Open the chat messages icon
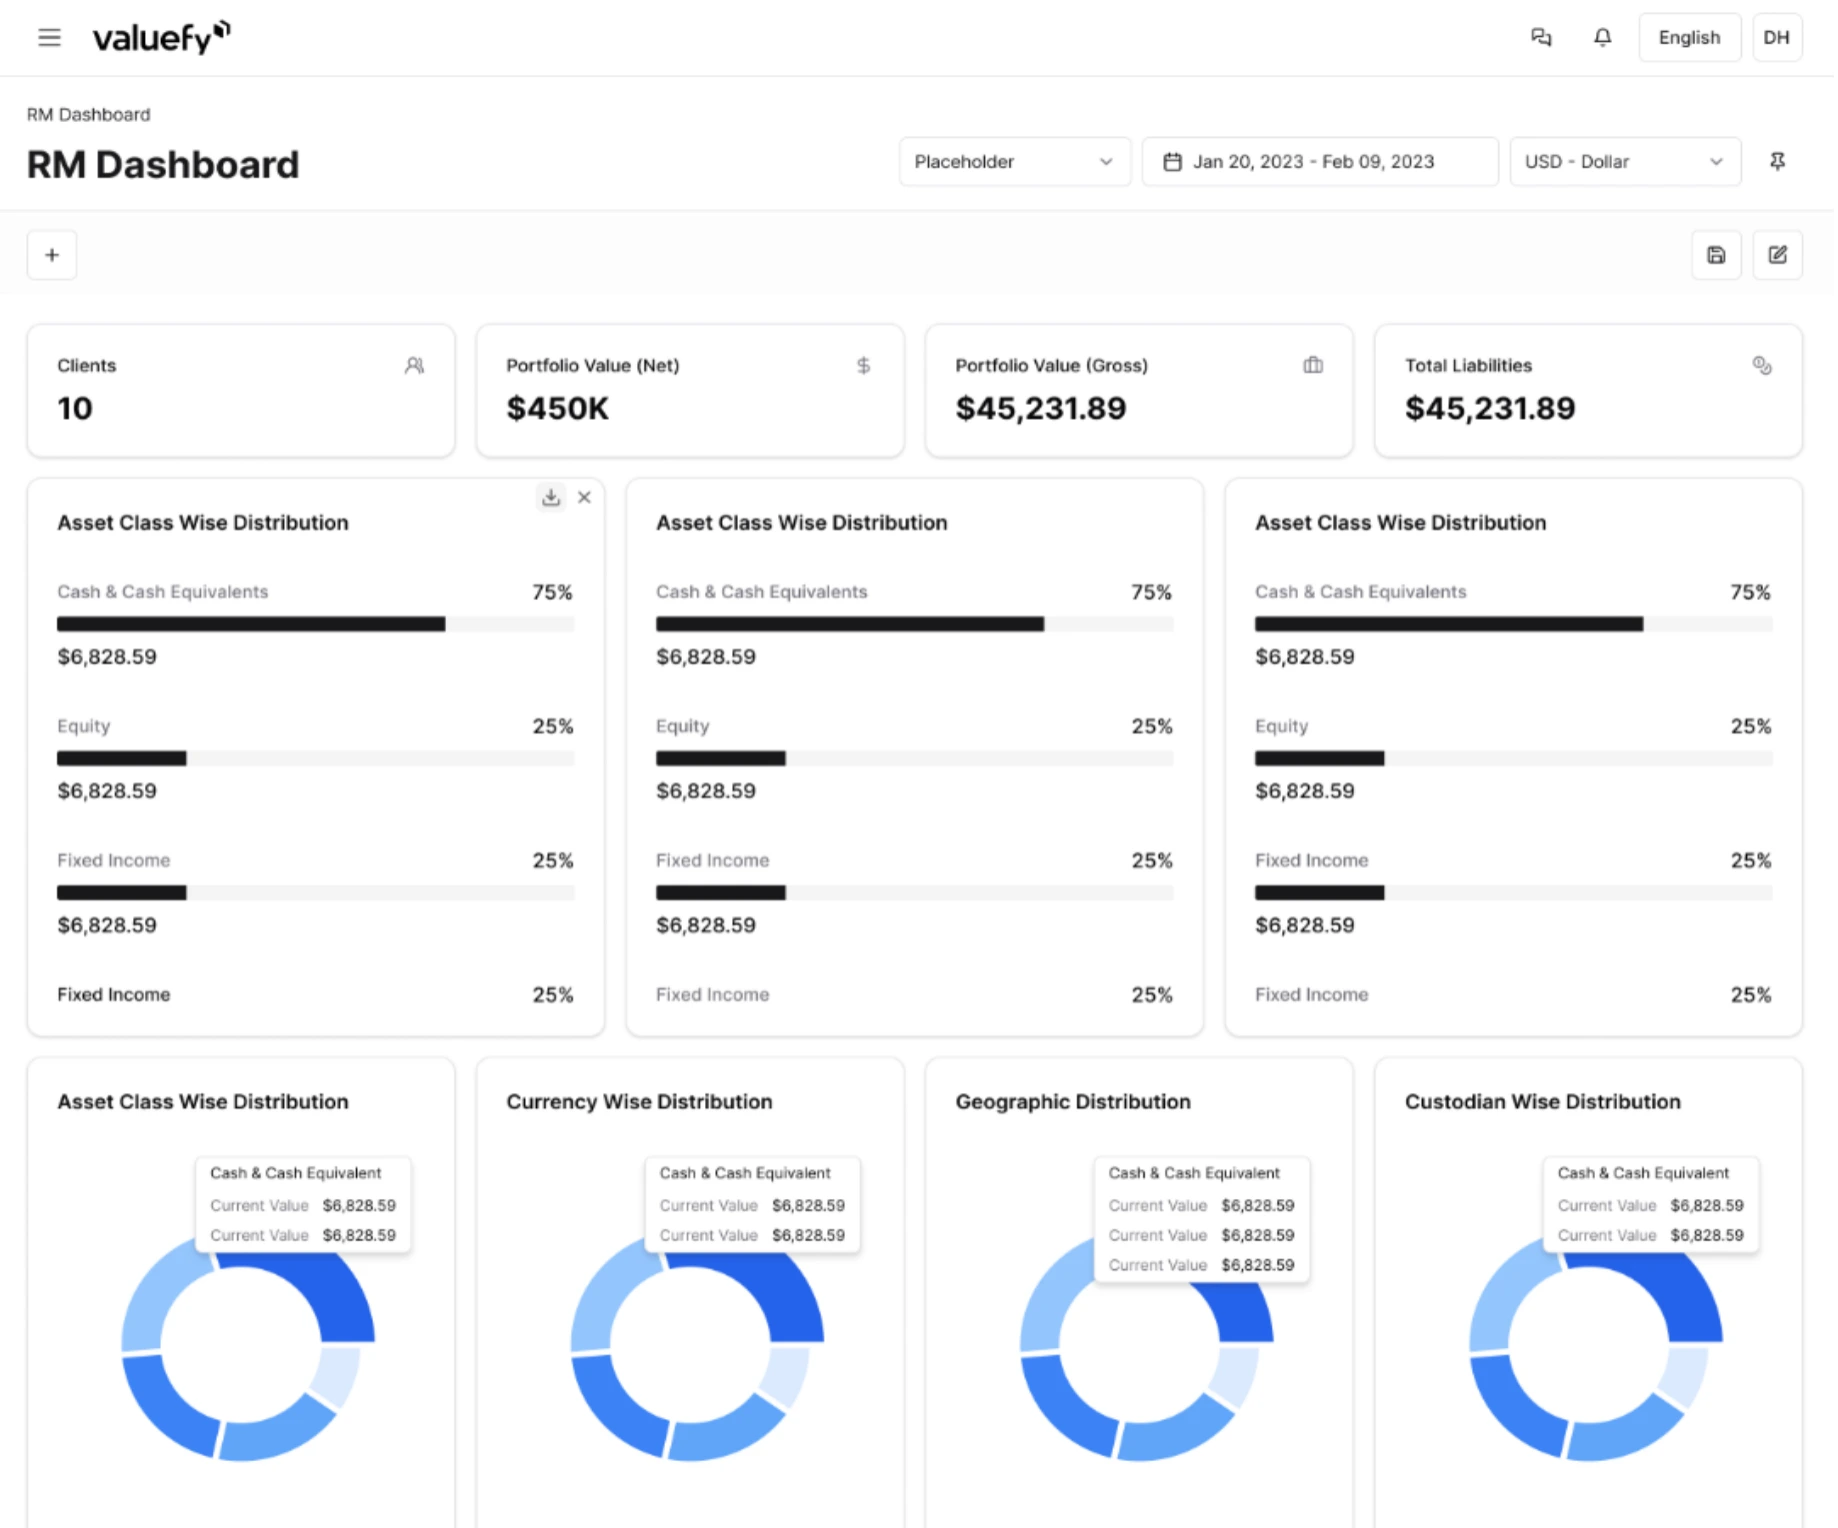Image resolution: width=1838 pixels, height=1528 pixels. point(1541,38)
